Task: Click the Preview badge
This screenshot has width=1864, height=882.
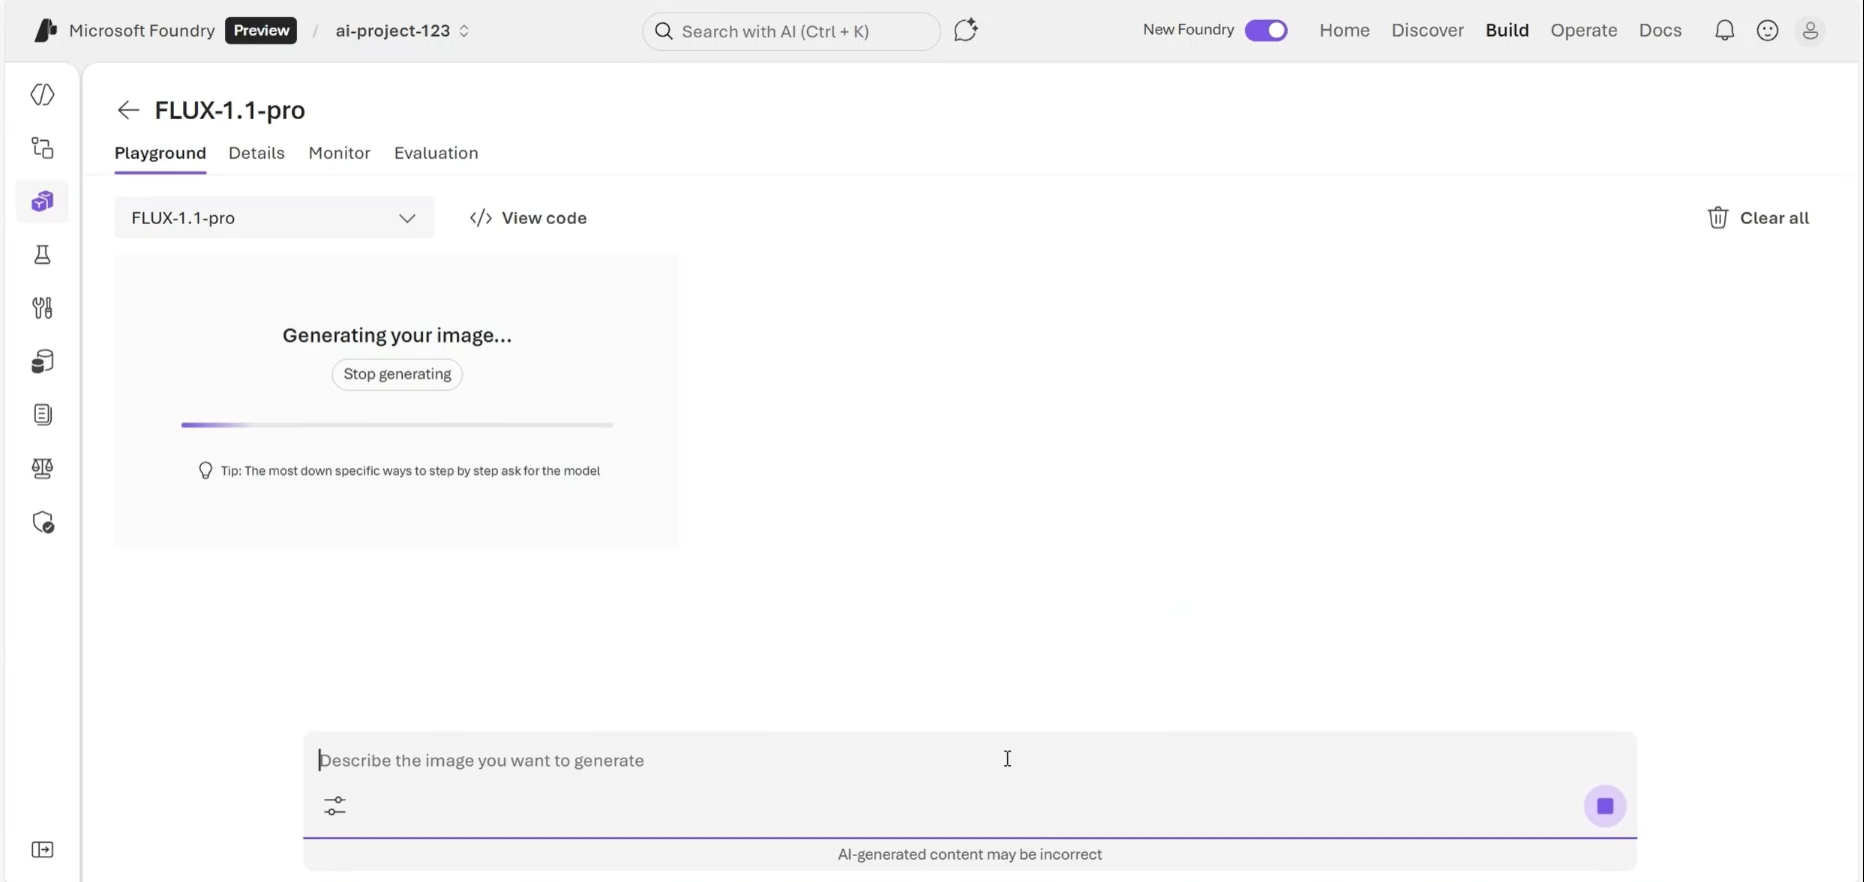Action: [261, 31]
